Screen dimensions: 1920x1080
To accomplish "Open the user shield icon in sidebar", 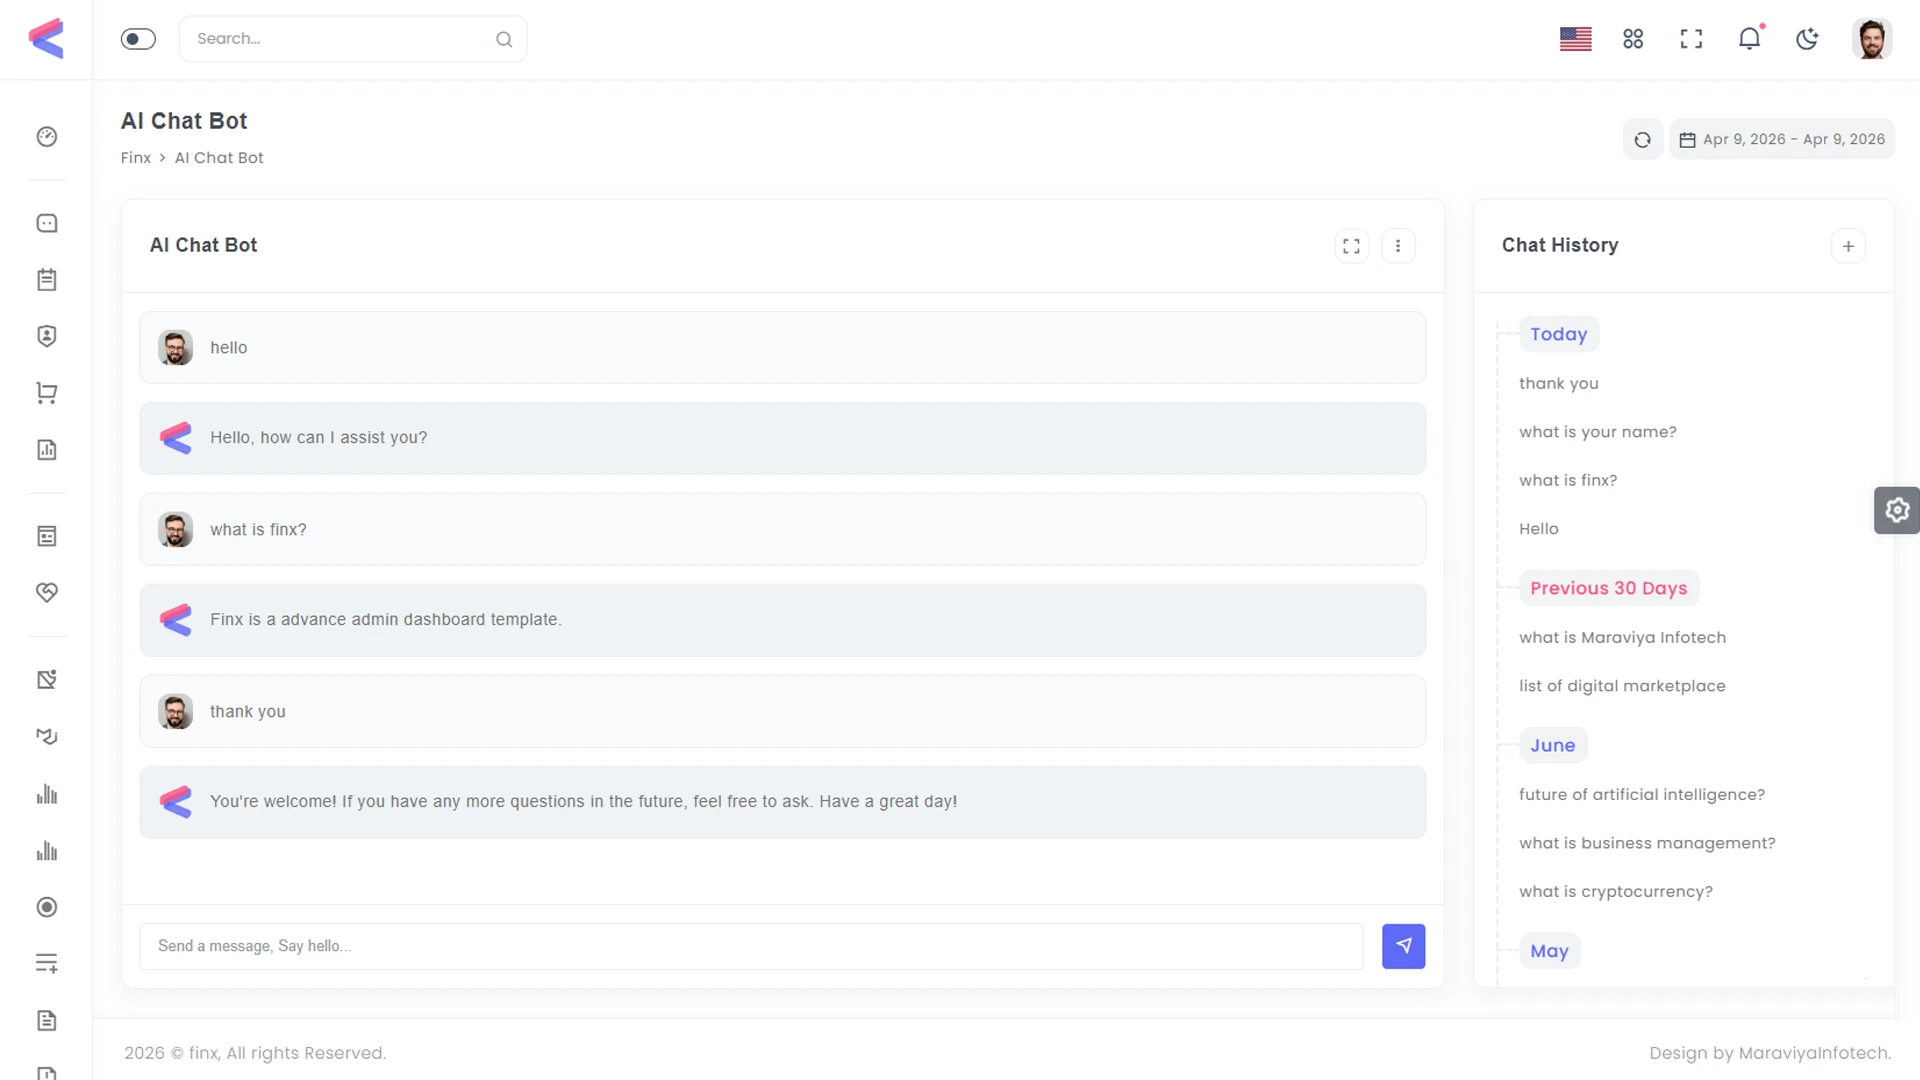I will pos(47,336).
